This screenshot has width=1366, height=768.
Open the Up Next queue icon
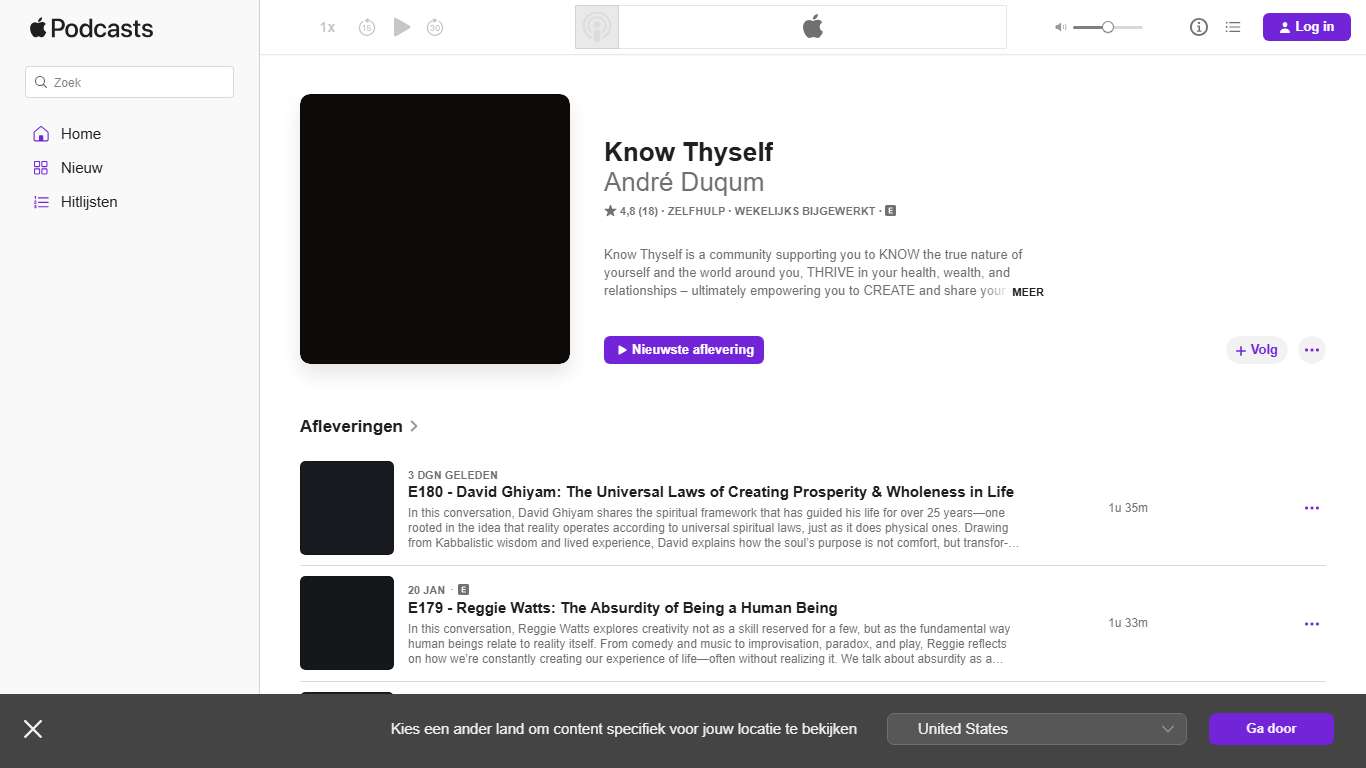coord(1233,27)
